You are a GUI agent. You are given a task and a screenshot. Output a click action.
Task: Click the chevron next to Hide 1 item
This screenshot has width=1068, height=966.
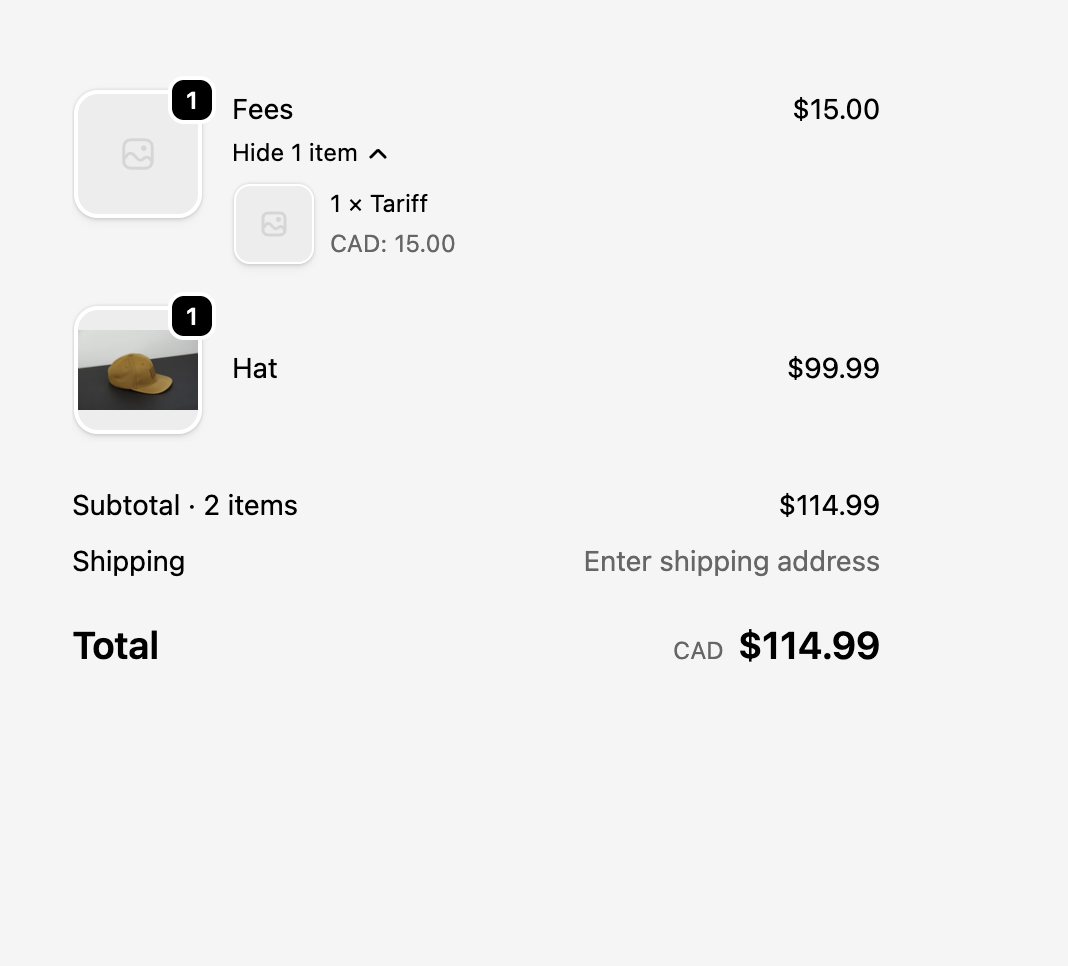(379, 152)
